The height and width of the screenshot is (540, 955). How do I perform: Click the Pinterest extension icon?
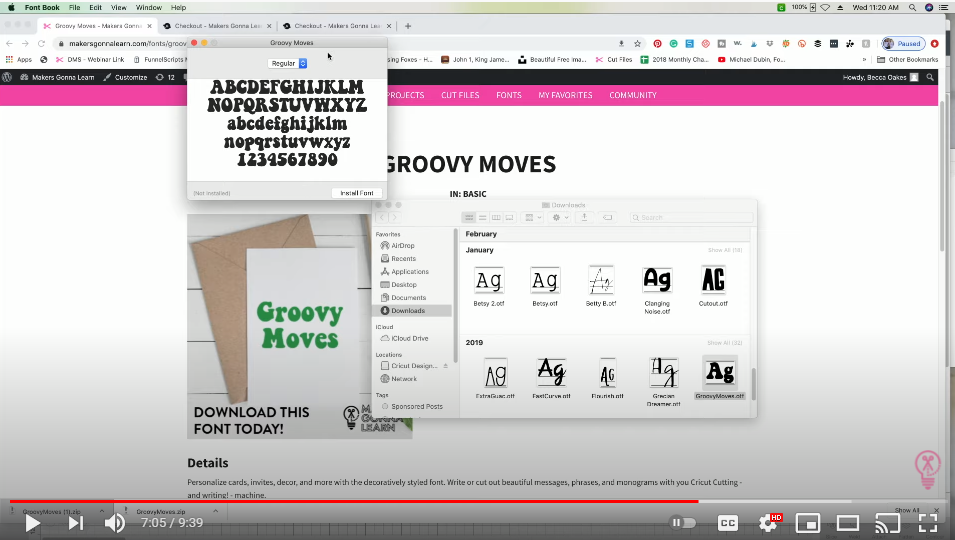657,44
